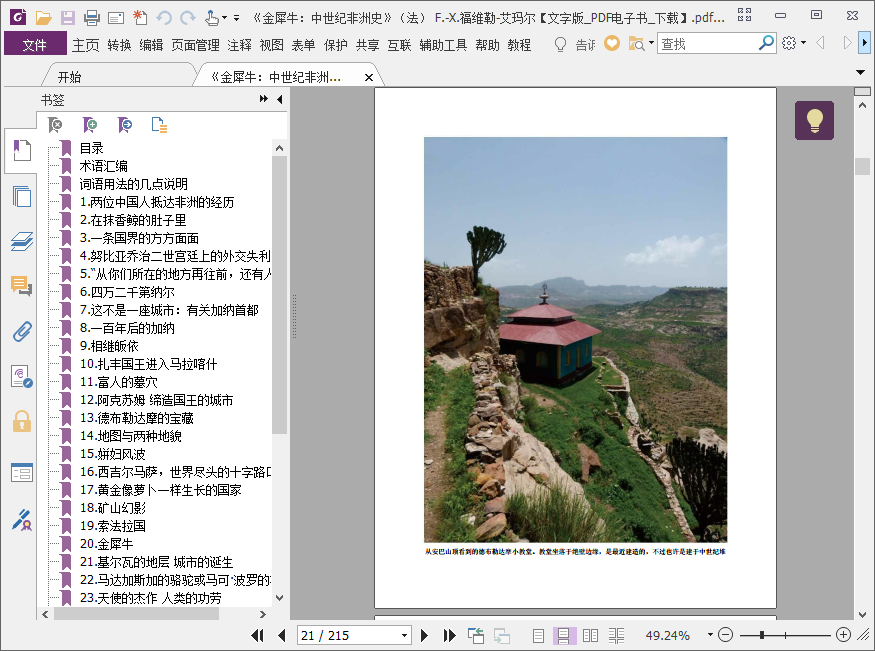Open the quick access customize dropdown arrow
Image resolution: width=875 pixels, height=651 pixels.
pyautogui.click(x=237, y=18)
